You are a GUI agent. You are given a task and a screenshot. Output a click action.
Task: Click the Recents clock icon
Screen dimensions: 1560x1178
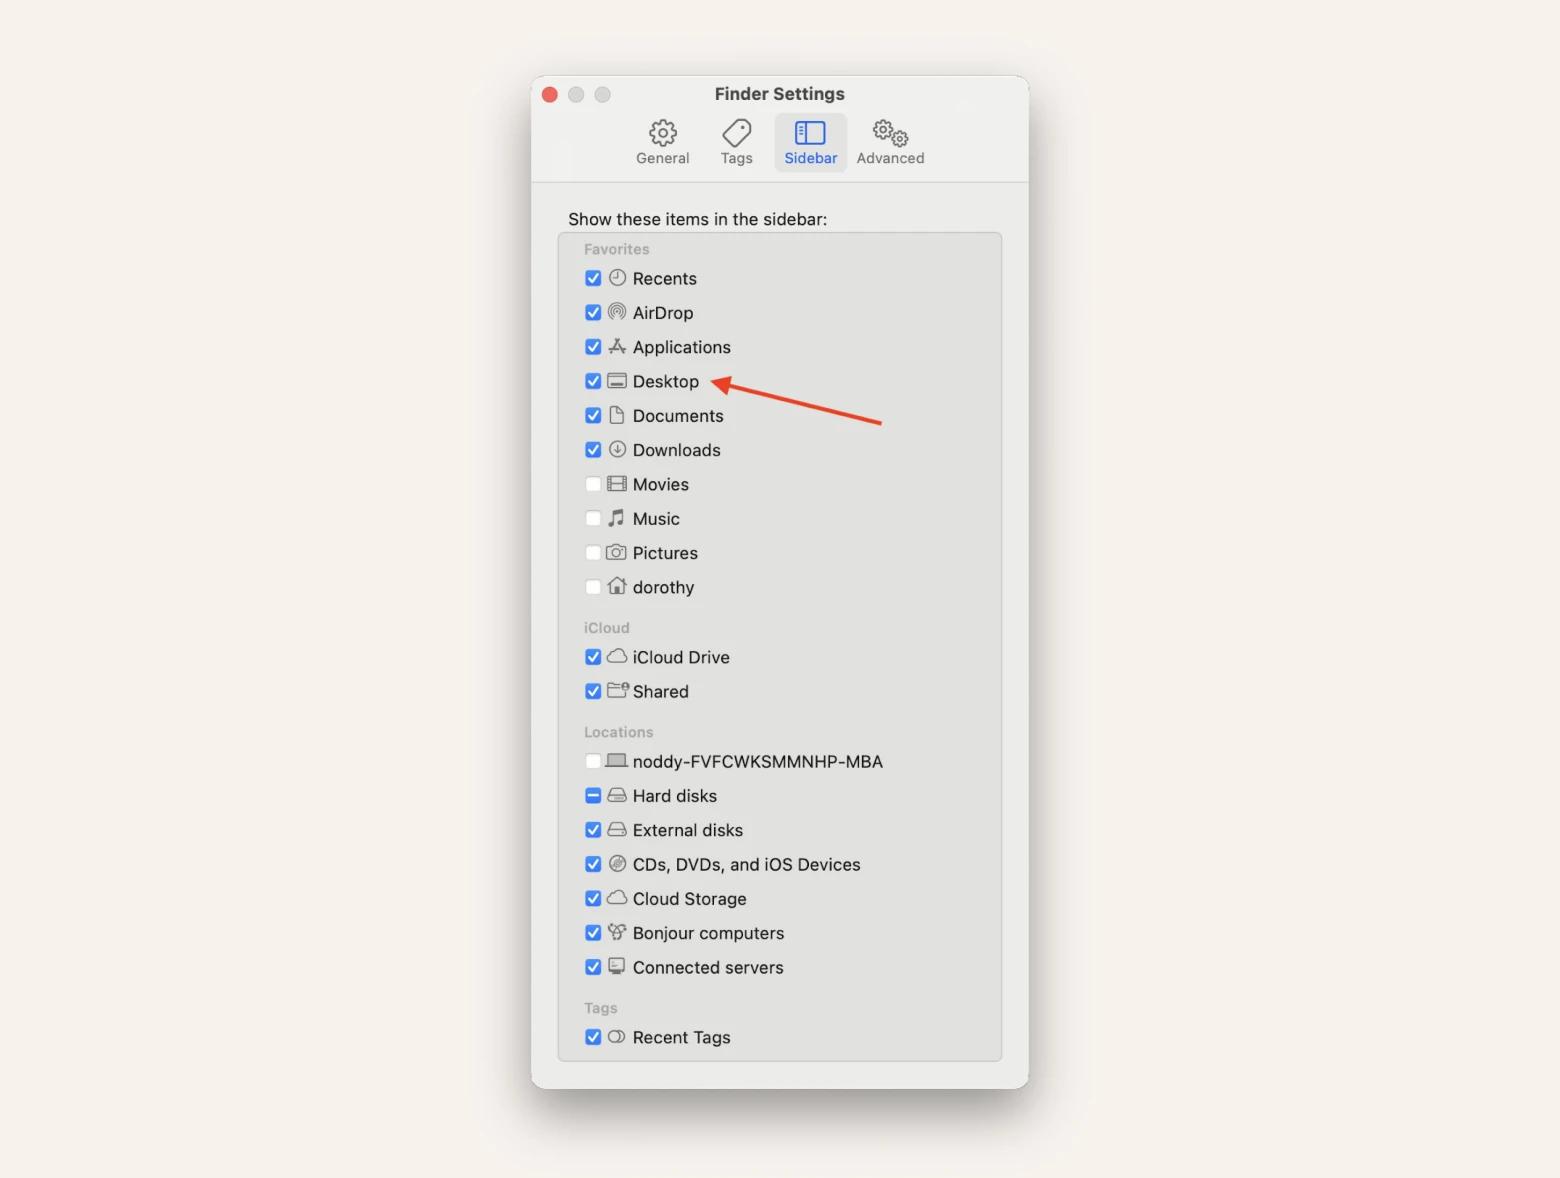point(617,277)
